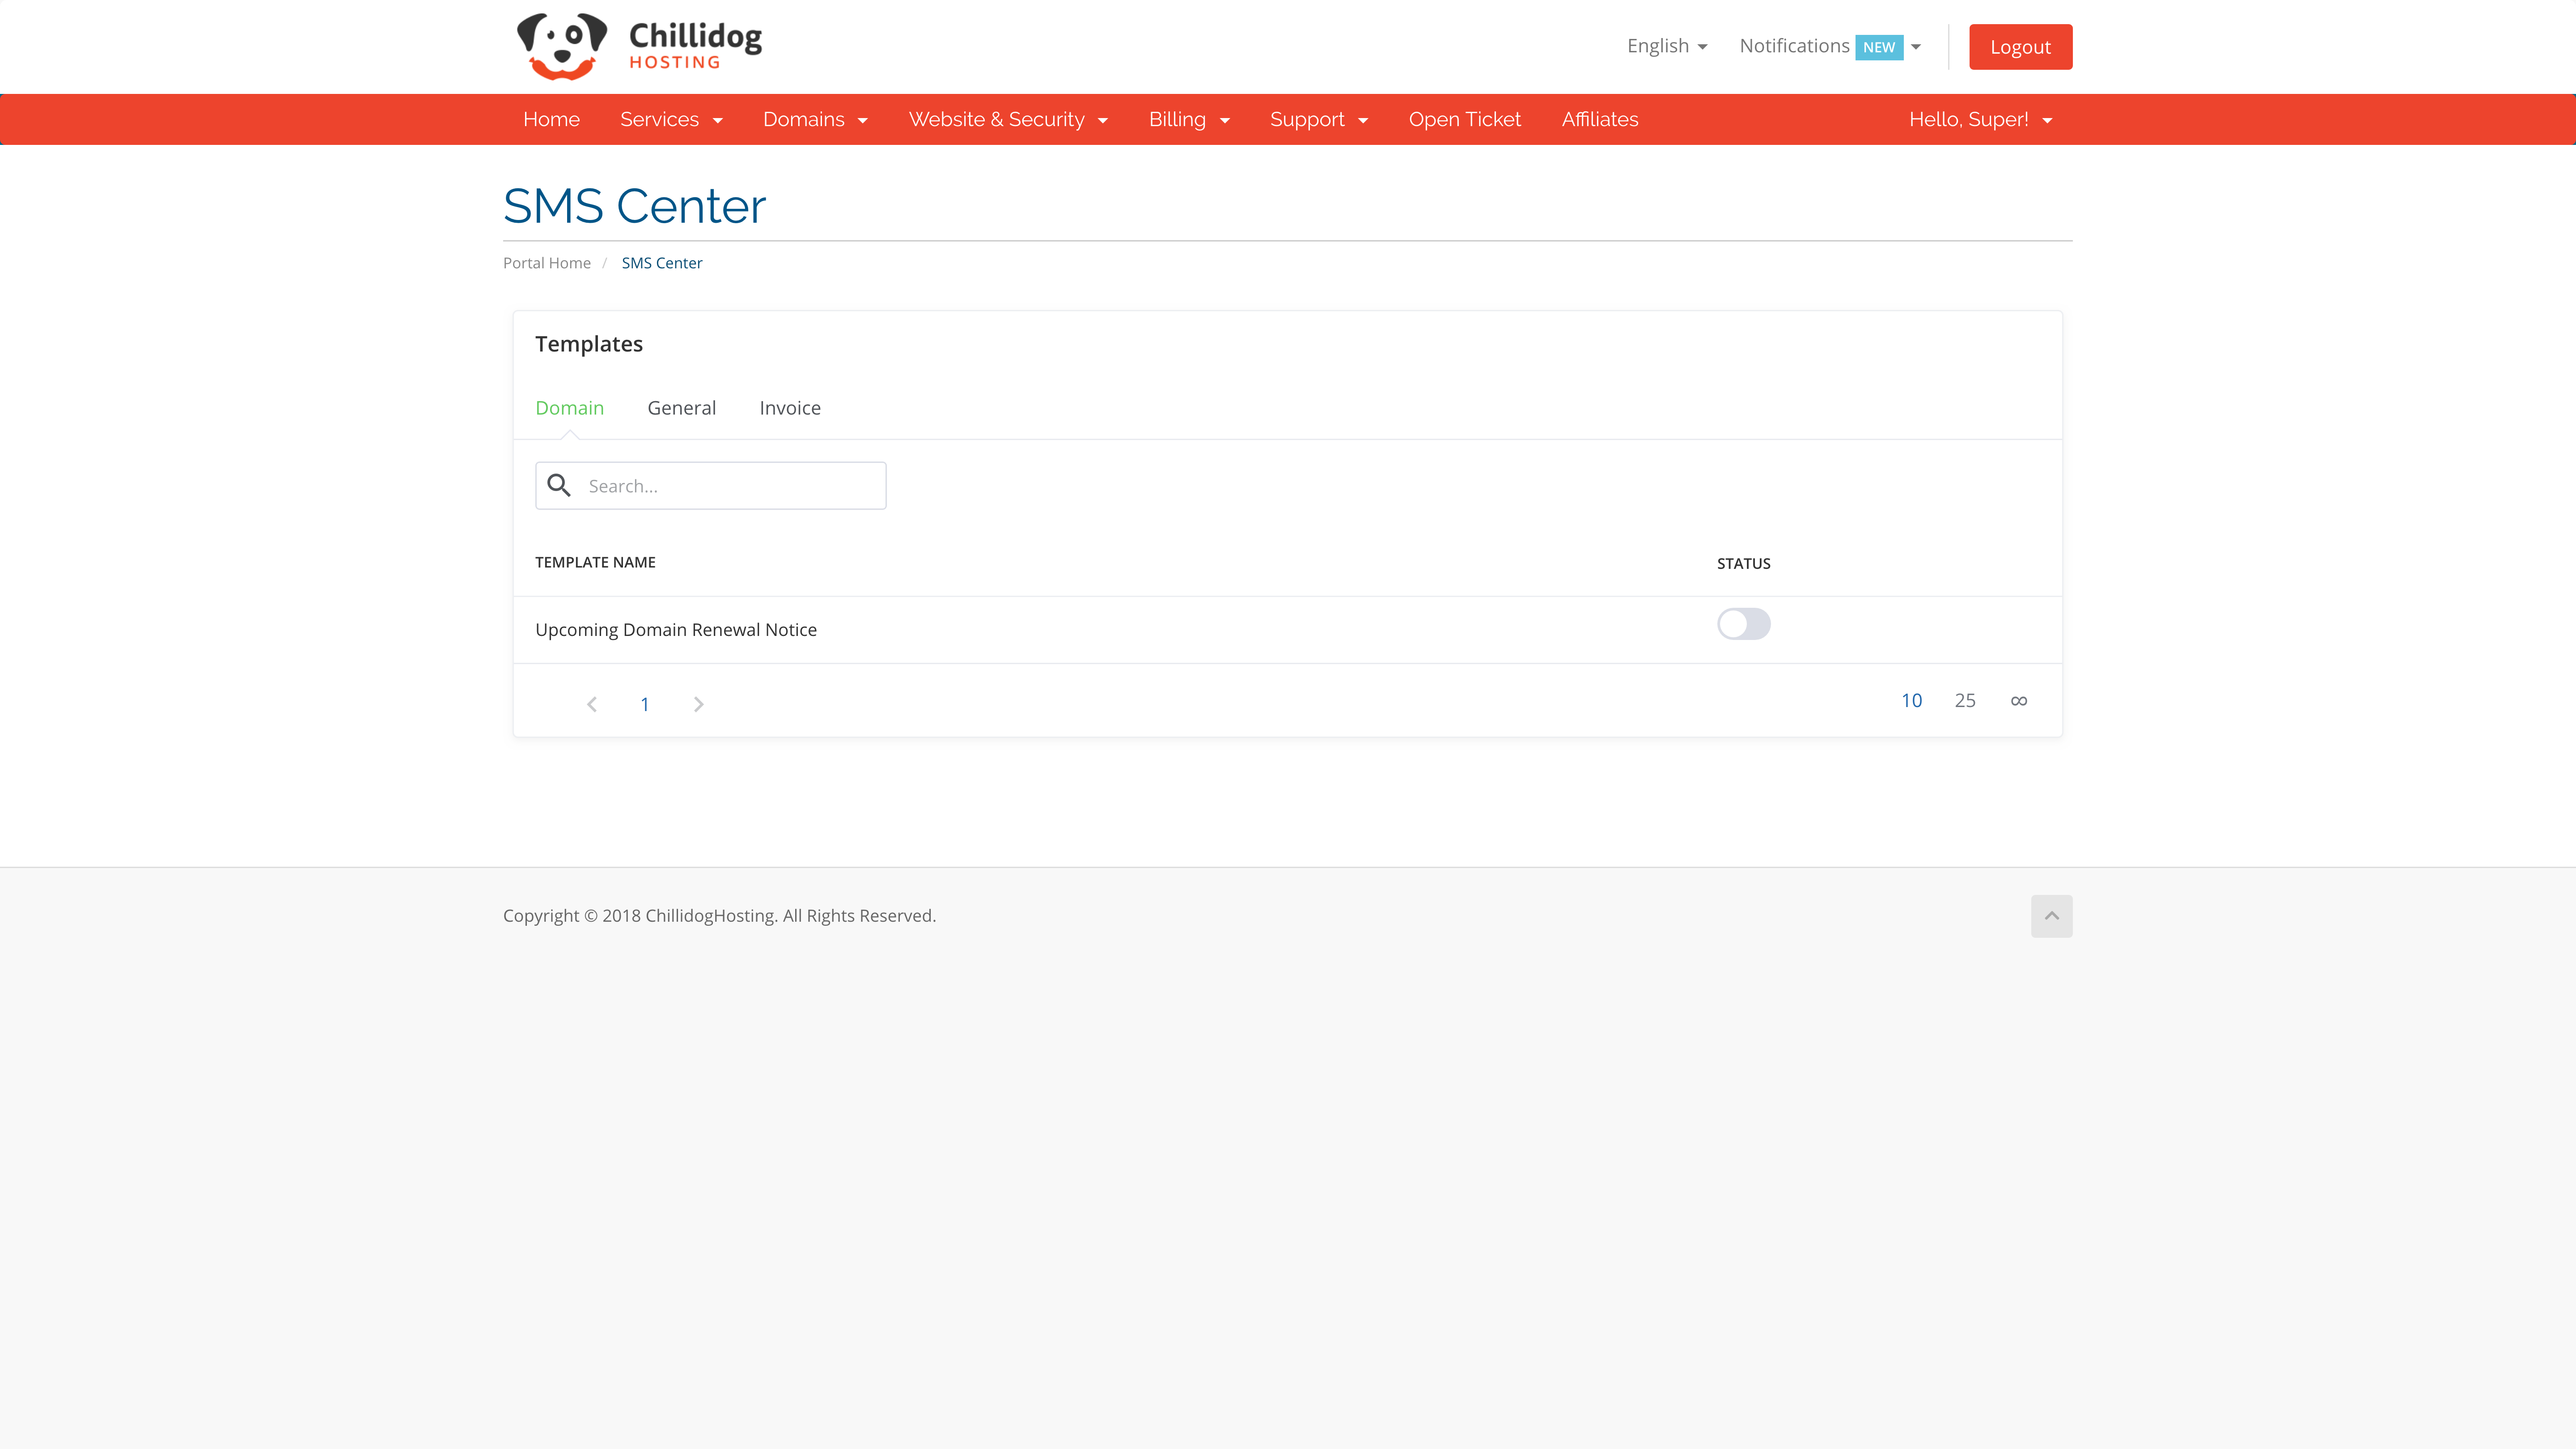Image resolution: width=2576 pixels, height=1449 pixels.
Task: Open the Billing dropdown menu
Action: (1188, 119)
